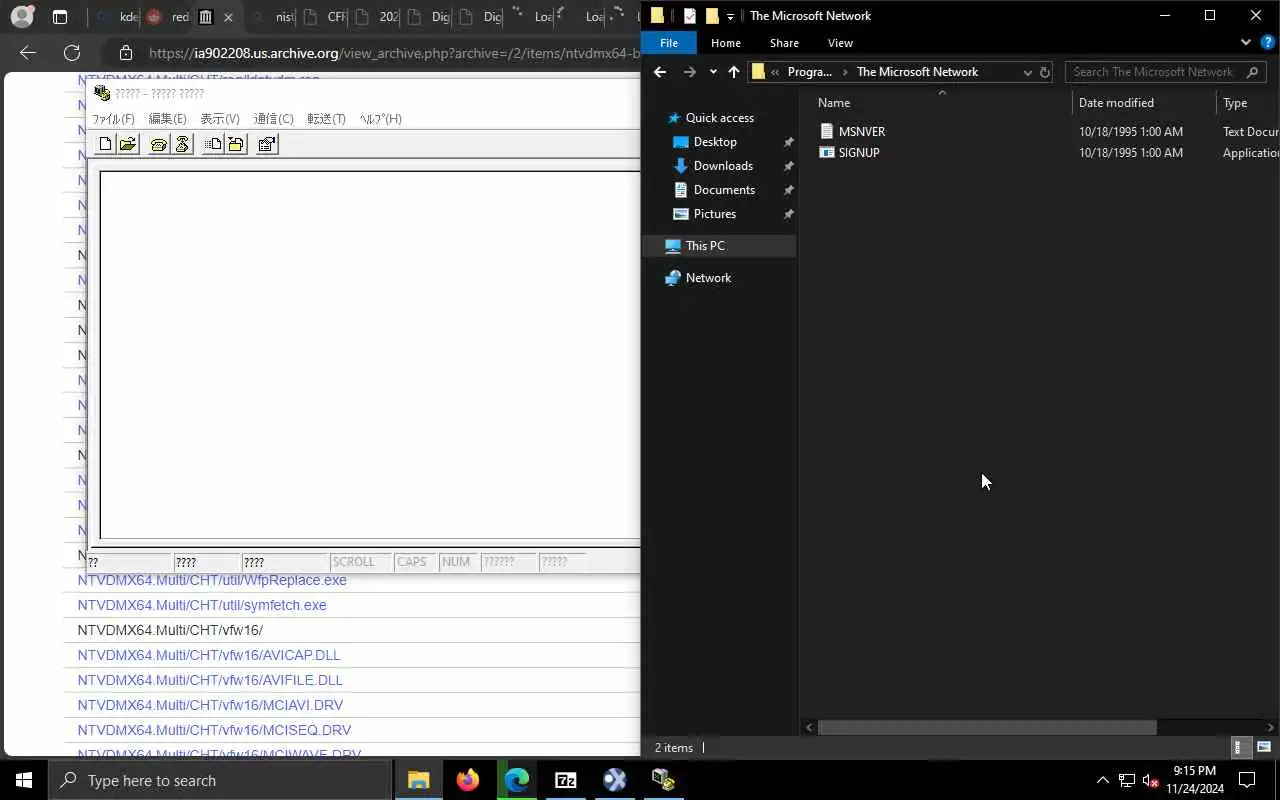Image resolution: width=1280 pixels, height=800 pixels.
Task: Switch to the 'CFF' browser tab
Action: tap(324, 17)
